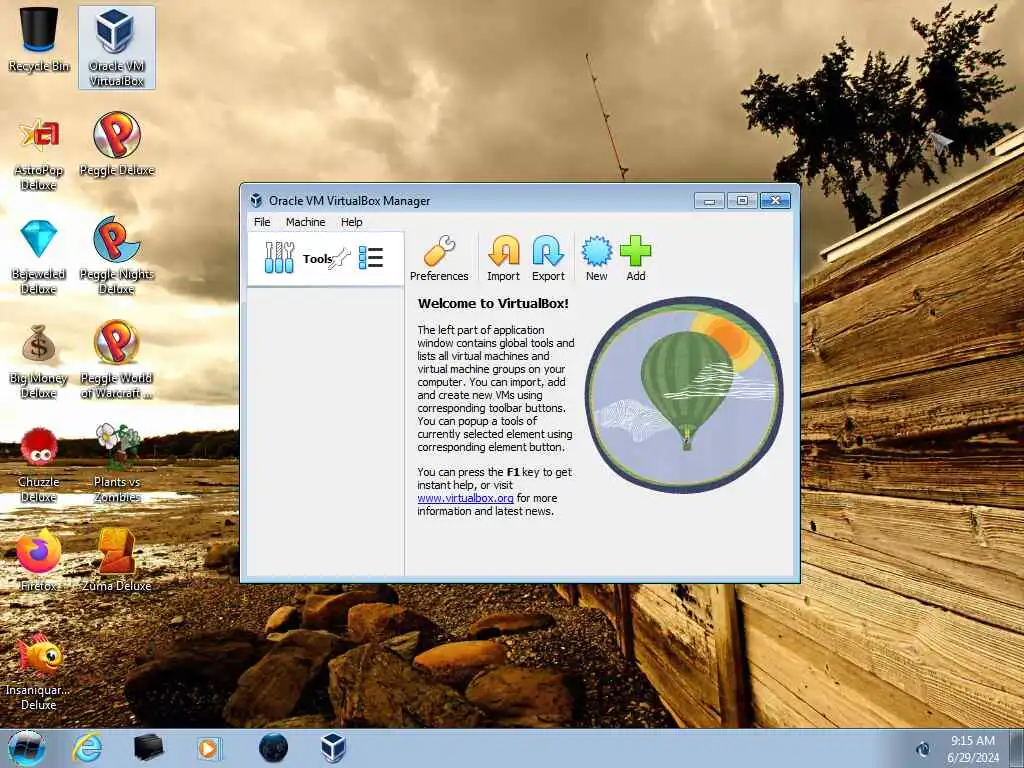The width and height of the screenshot is (1024, 768).
Task: Create a New virtual machine
Action: [x=596, y=259]
